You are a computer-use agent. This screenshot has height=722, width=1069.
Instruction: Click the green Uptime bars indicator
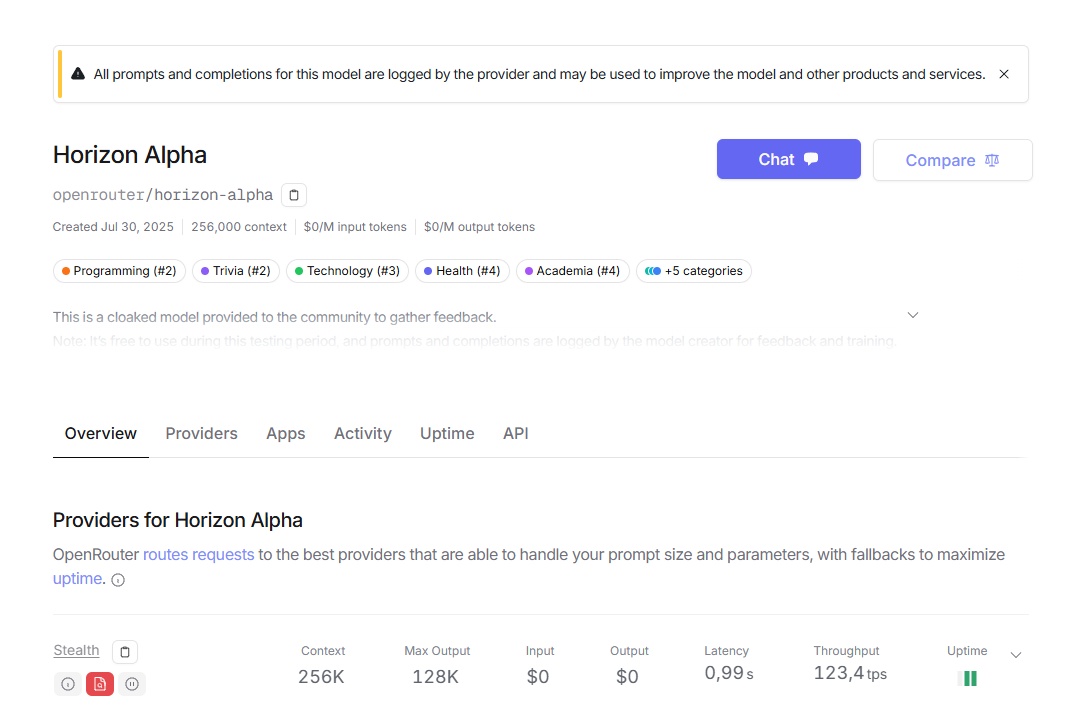pyautogui.click(x=967, y=678)
